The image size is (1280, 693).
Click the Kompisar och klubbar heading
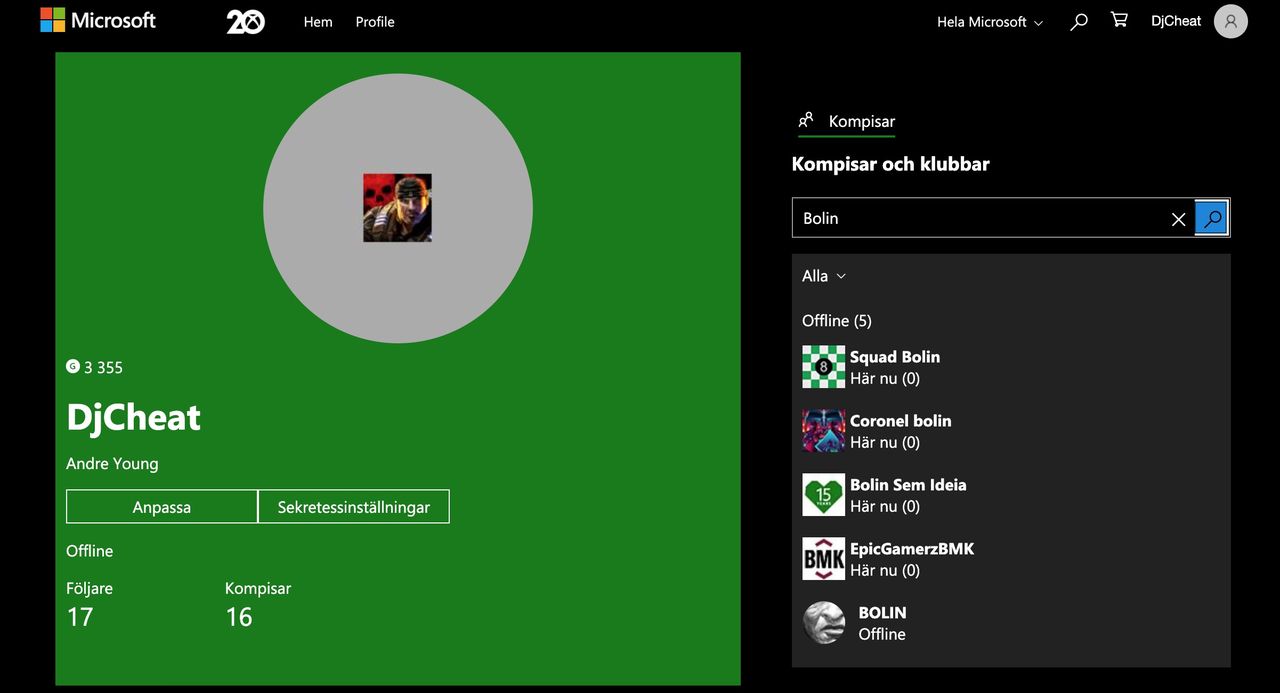click(x=891, y=164)
